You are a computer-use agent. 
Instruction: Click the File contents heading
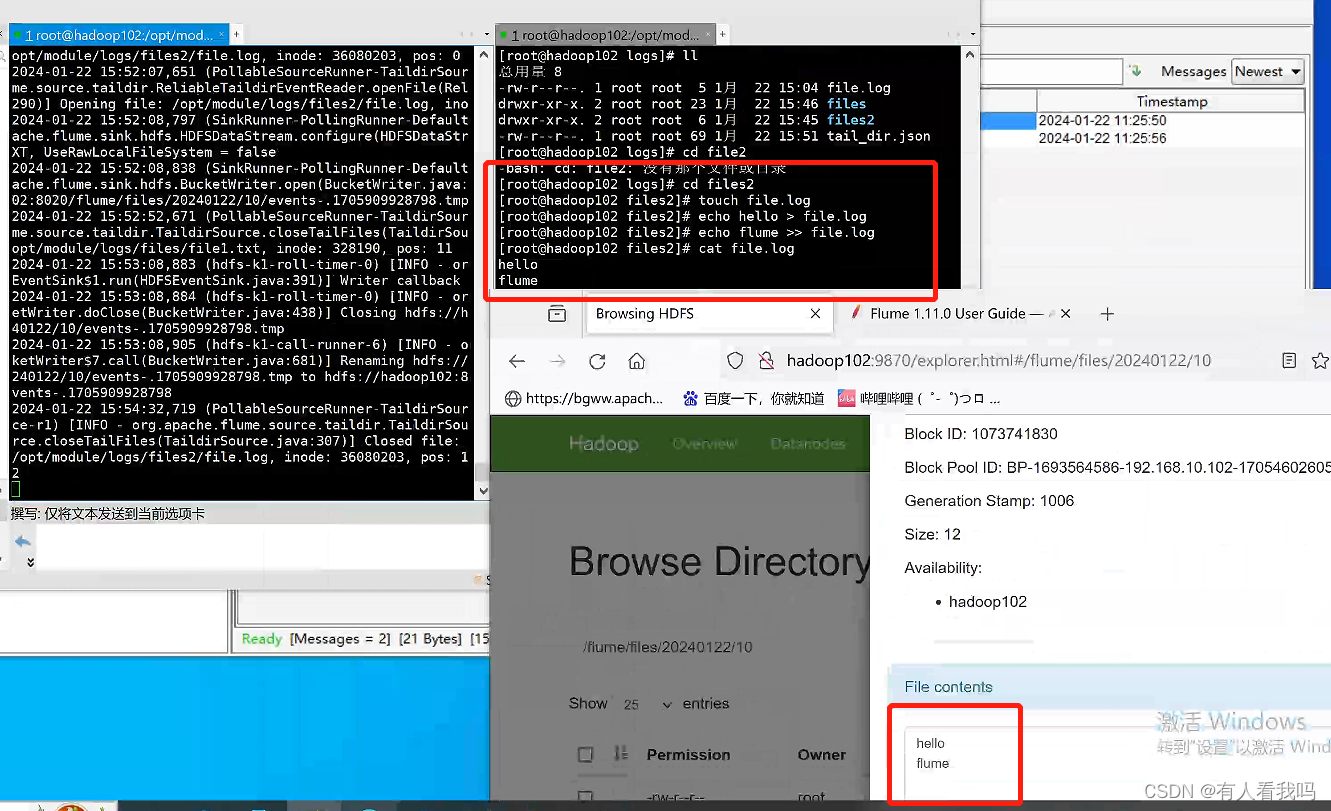pyautogui.click(x=948, y=687)
